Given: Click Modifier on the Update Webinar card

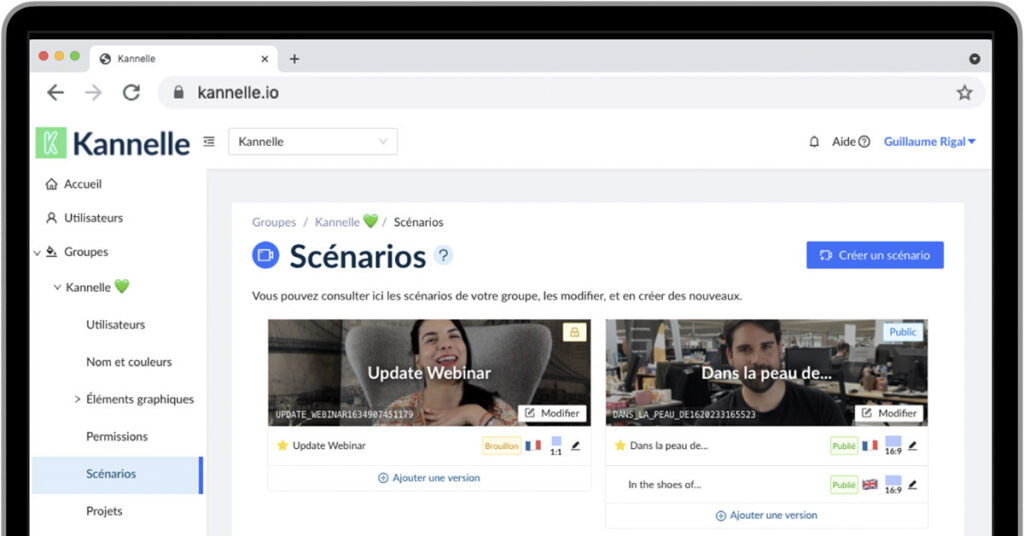Looking at the screenshot, I should (551, 413).
